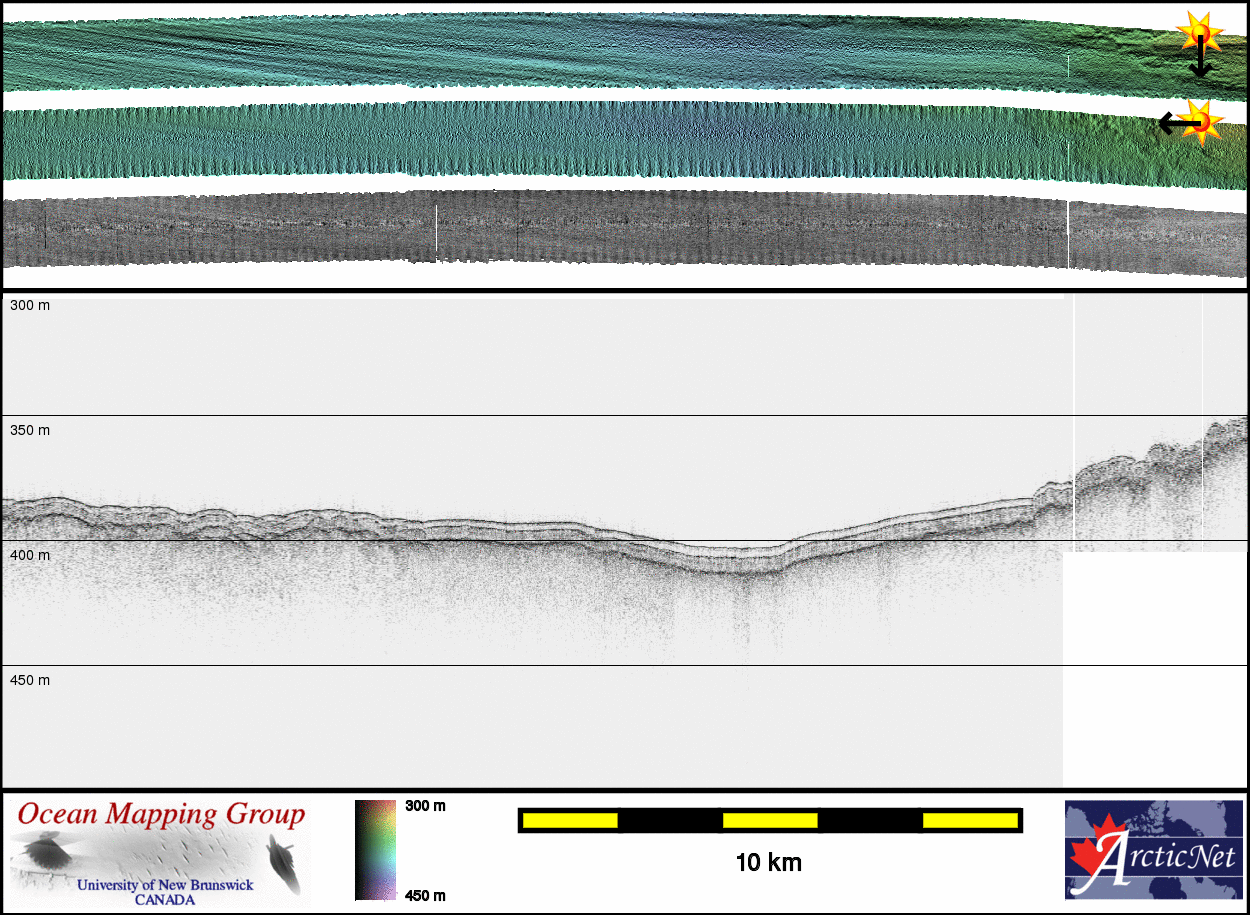This screenshot has height=915, width=1250.
Task: Click the 450 m depth axis label
Action: (30, 680)
